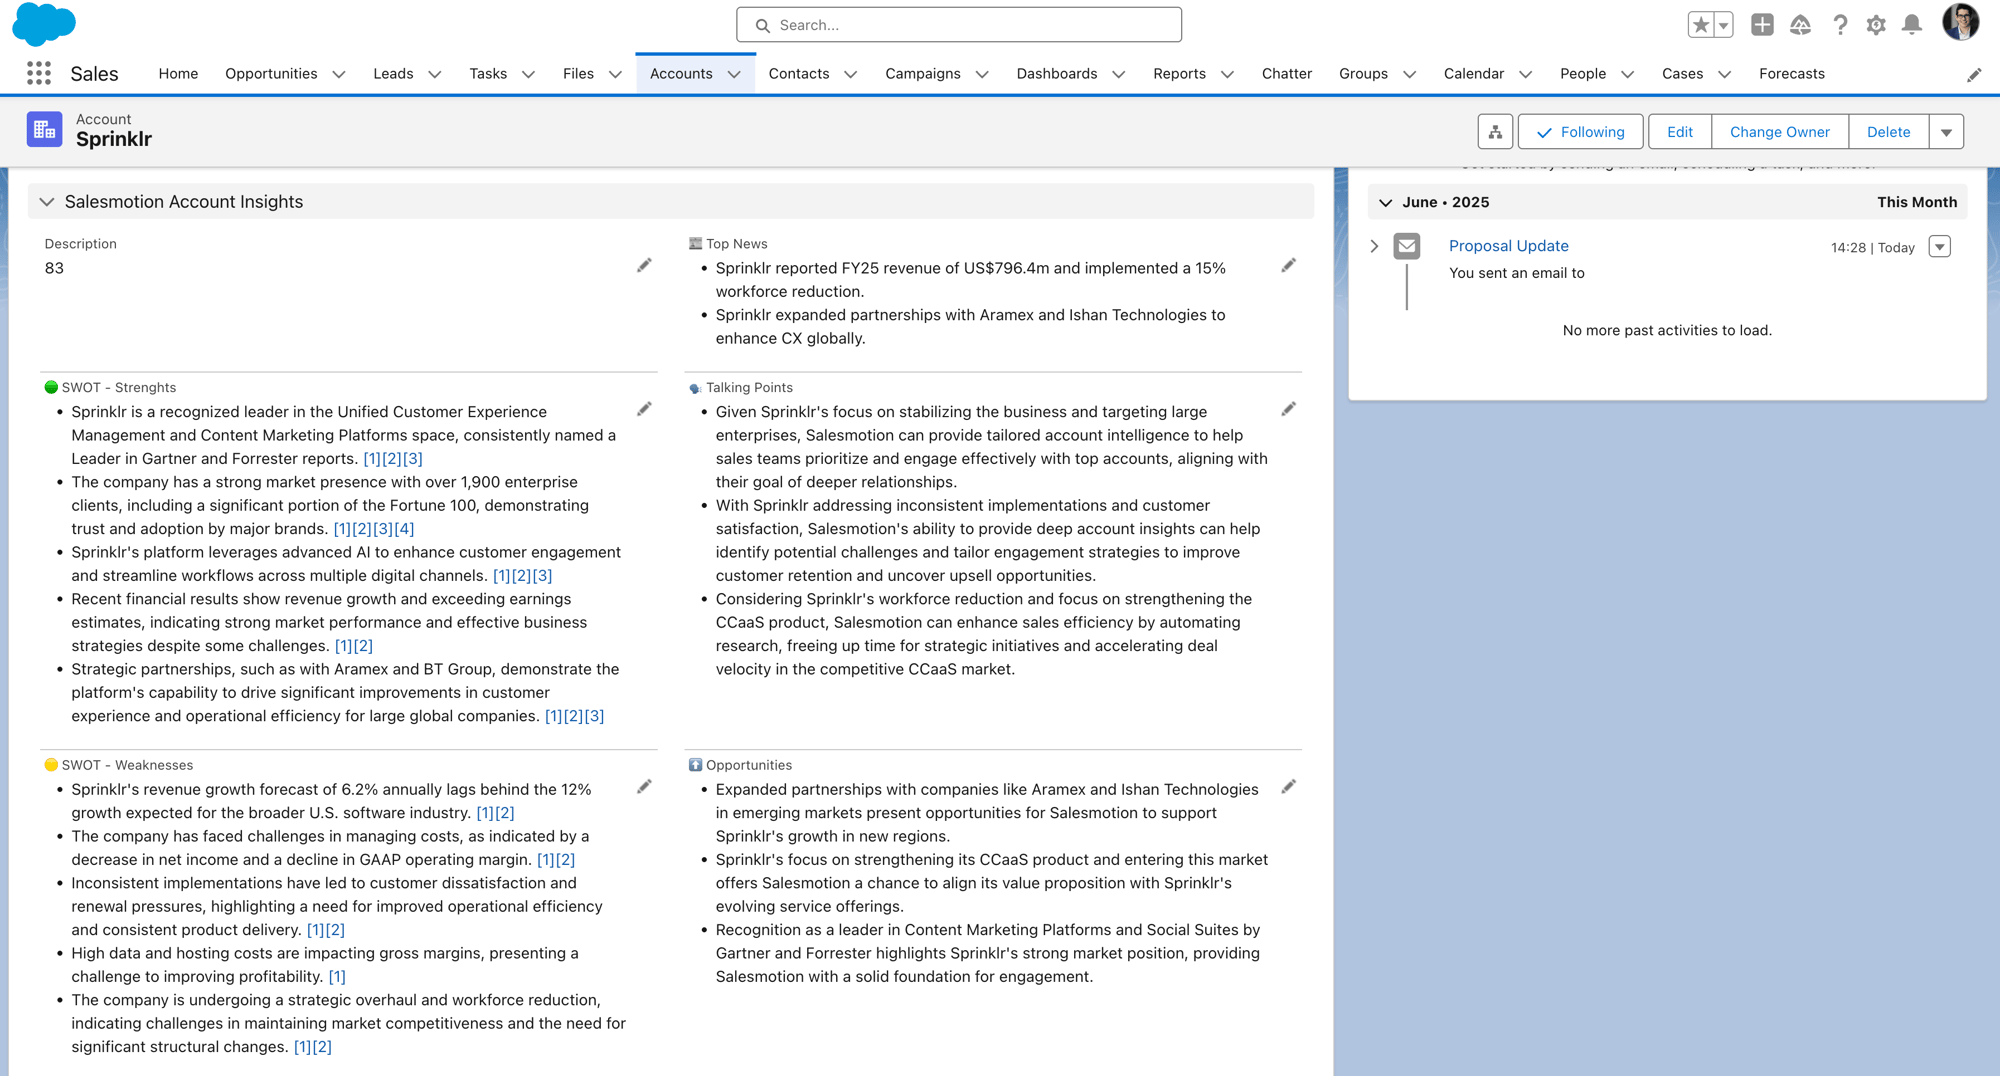The height and width of the screenshot is (1076, 2000).
Task: Open the Favorites star icon
Action: point(1700,25)
